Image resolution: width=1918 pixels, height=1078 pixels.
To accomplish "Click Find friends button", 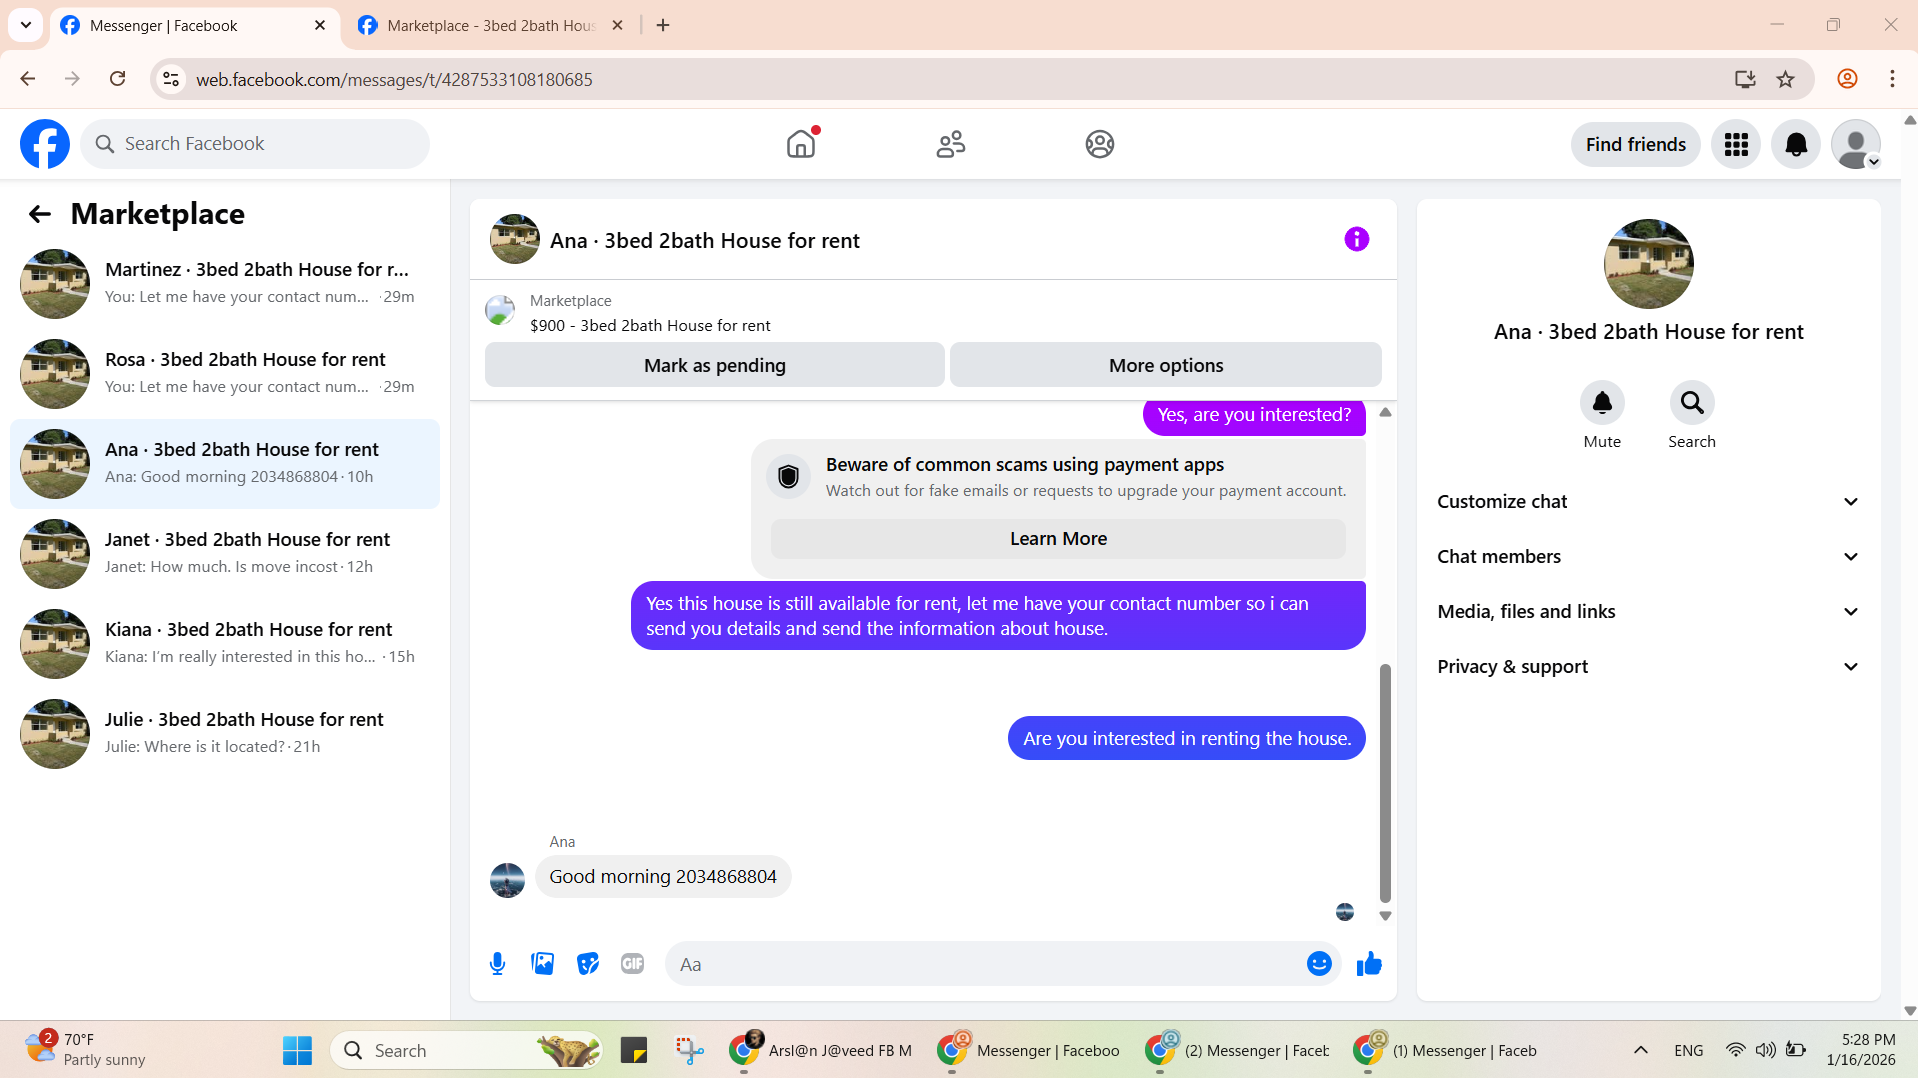I will point(1635,145).
